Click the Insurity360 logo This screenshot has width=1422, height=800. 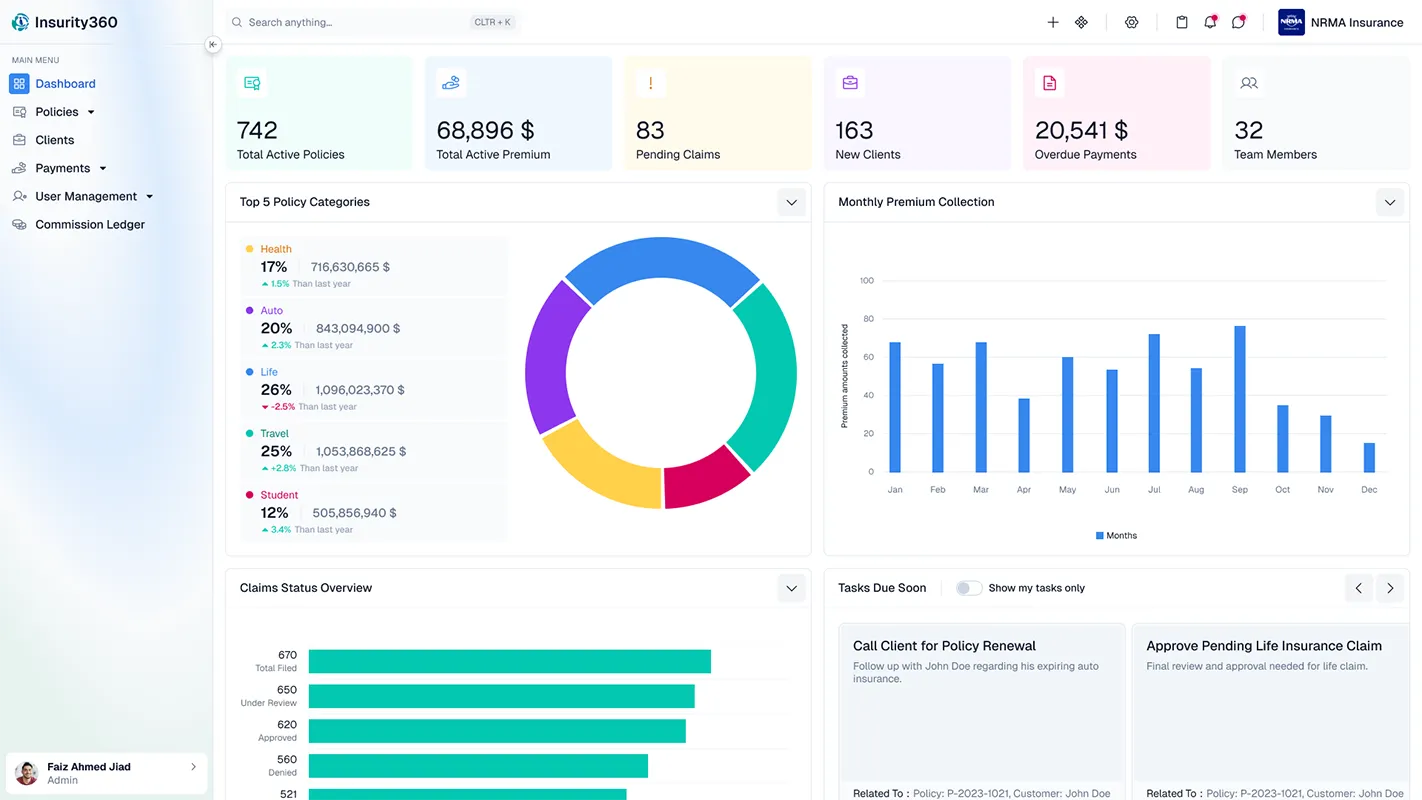point(64,21)
